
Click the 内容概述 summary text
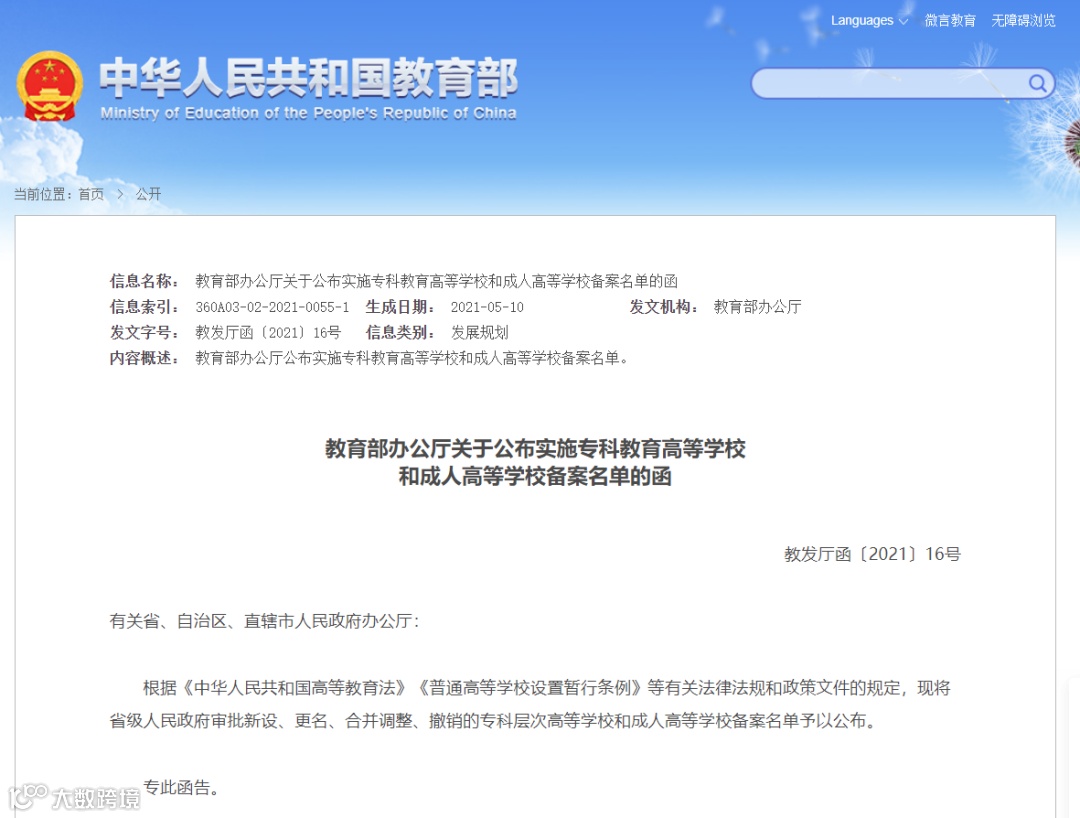(x=411, y=358)
